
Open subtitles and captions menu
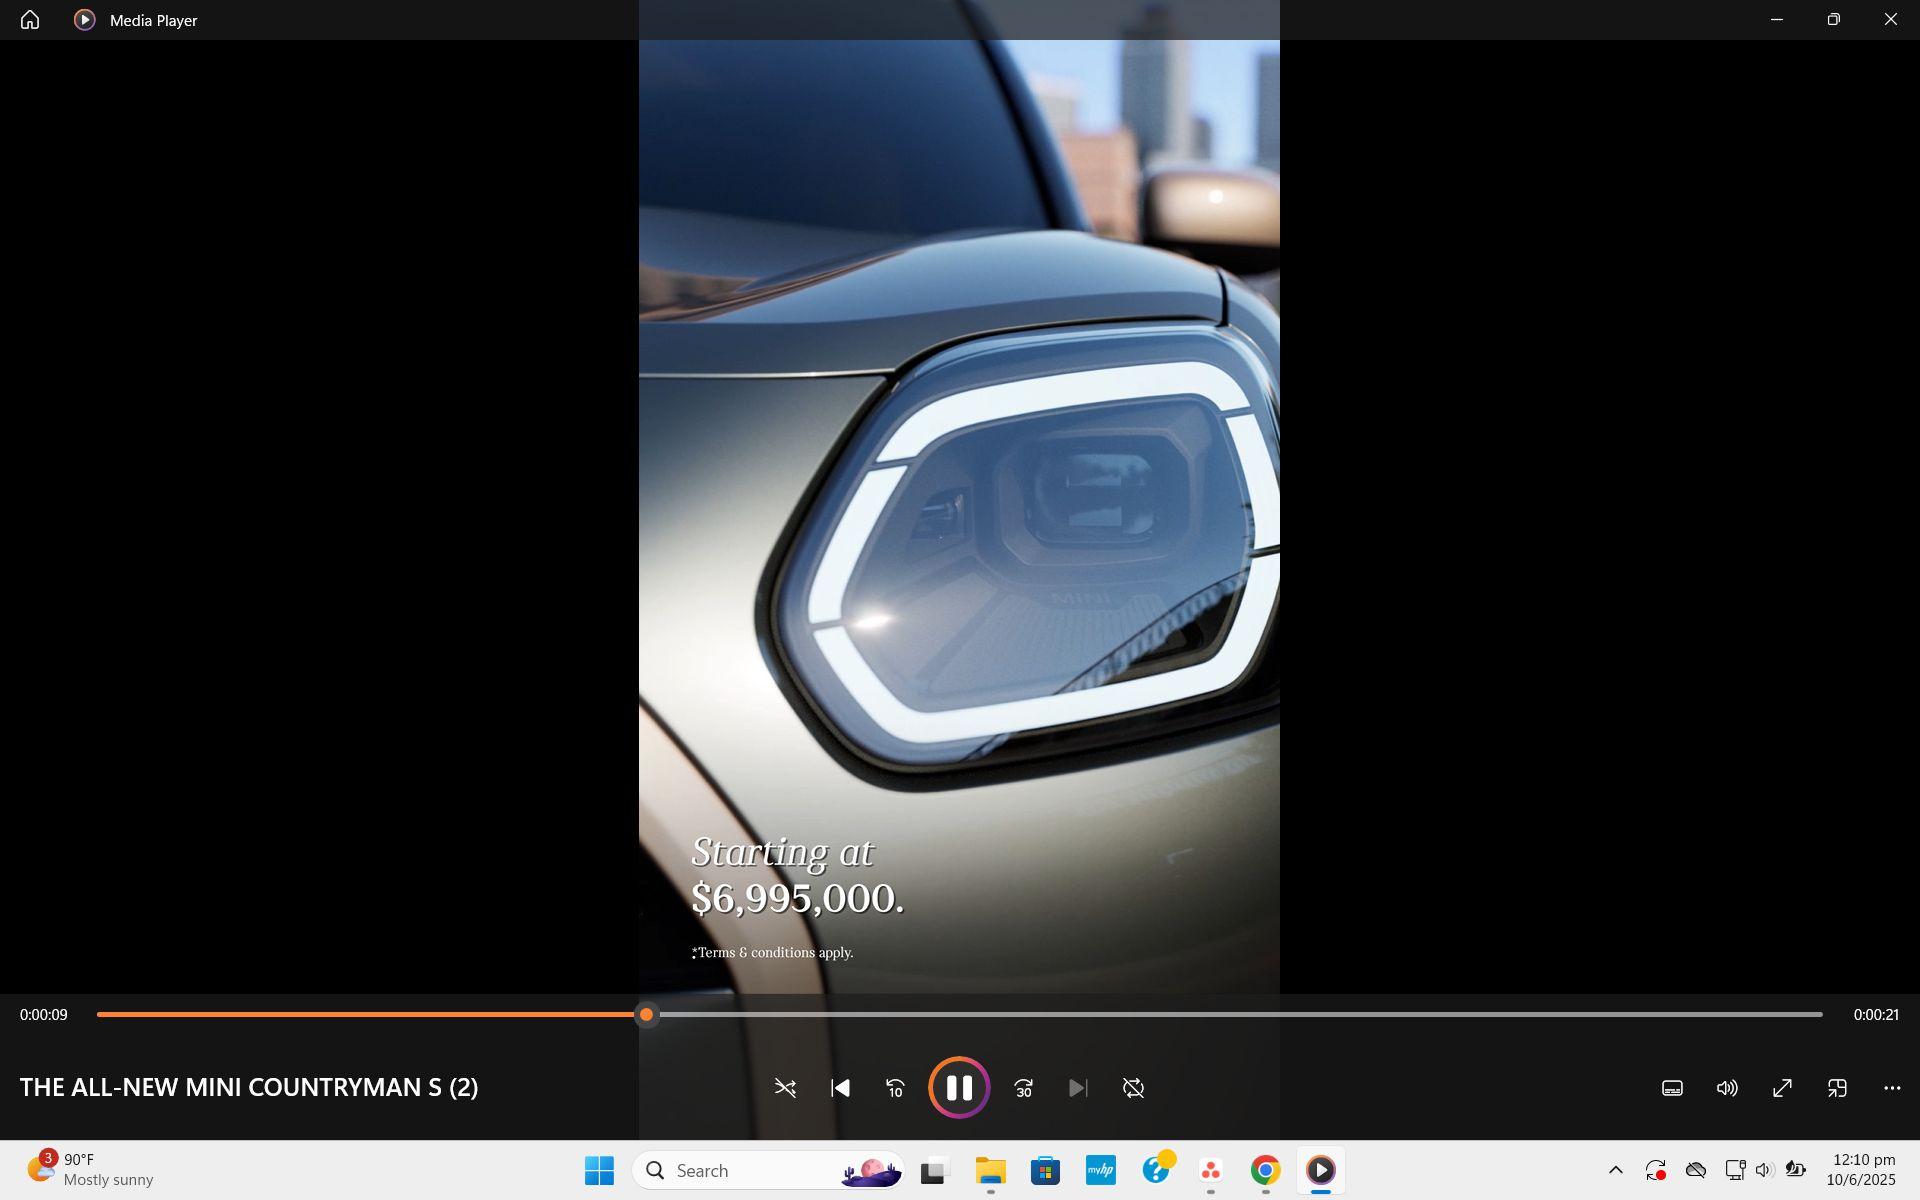click(x=1672, y=1088)
